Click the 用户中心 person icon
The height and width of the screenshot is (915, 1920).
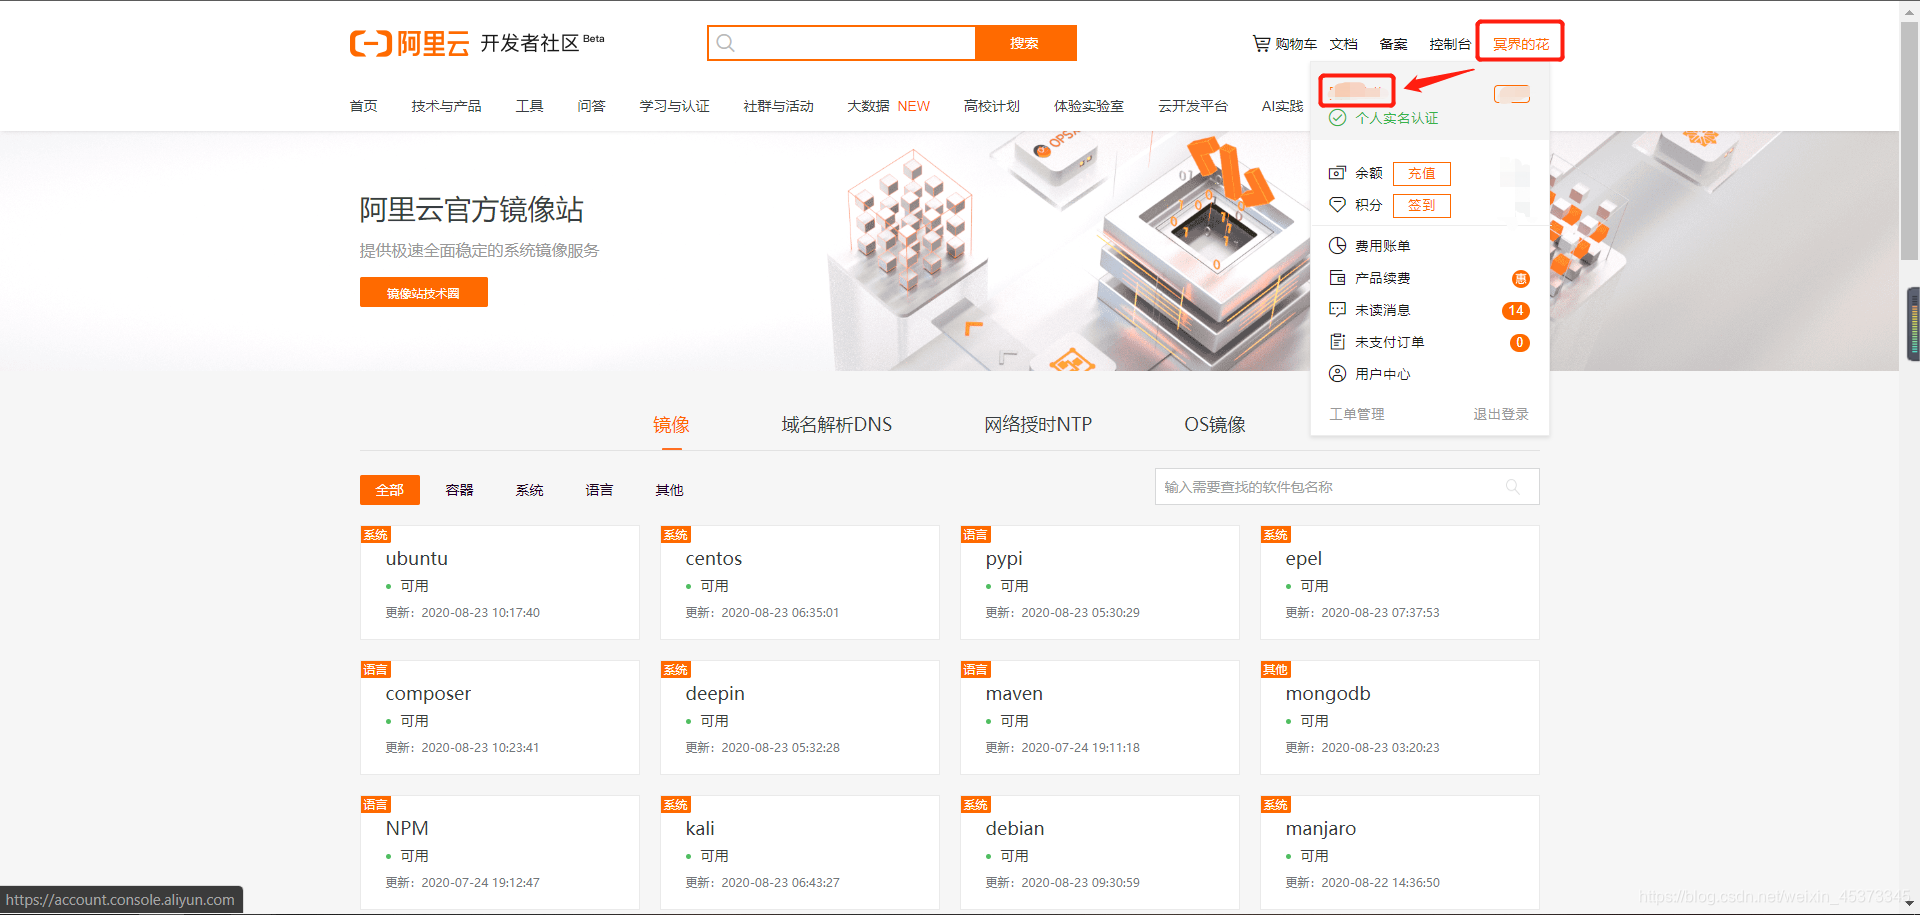[1337, 374]
